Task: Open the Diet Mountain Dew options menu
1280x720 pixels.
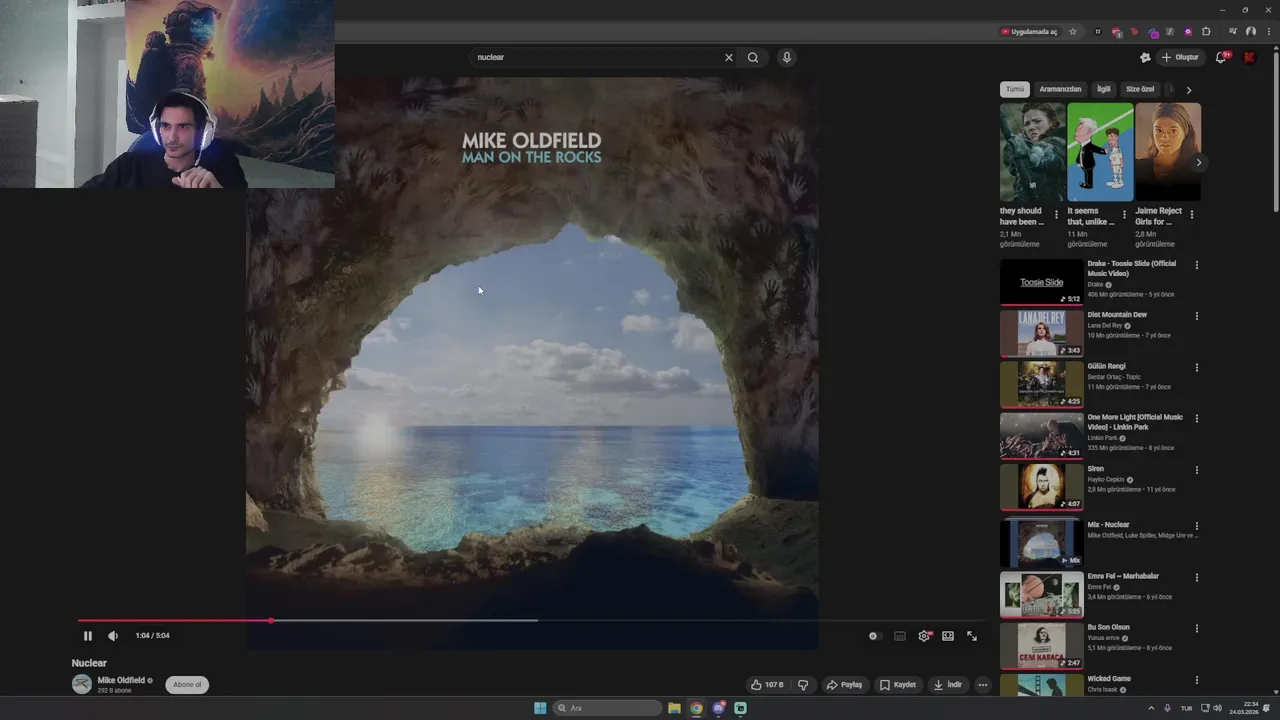Action: [1197, 316]
